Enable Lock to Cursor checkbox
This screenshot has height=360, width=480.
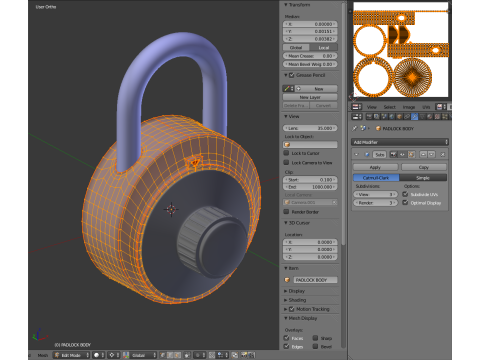pyautogui.click(x=286, y=153)
